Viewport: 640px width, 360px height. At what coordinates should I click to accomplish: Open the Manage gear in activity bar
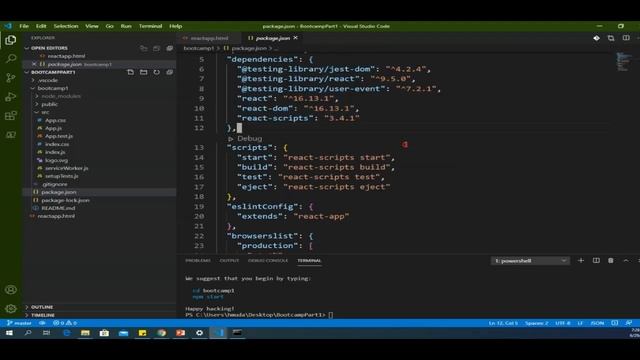click(x=11, y=309)
